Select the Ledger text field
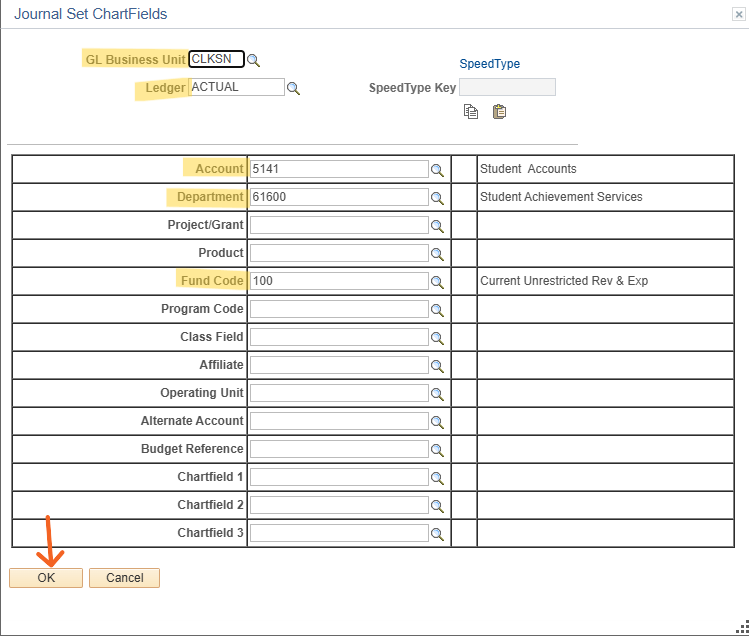Image resolution: width=749 pixels, height=636 pixels. coord(236,87)
